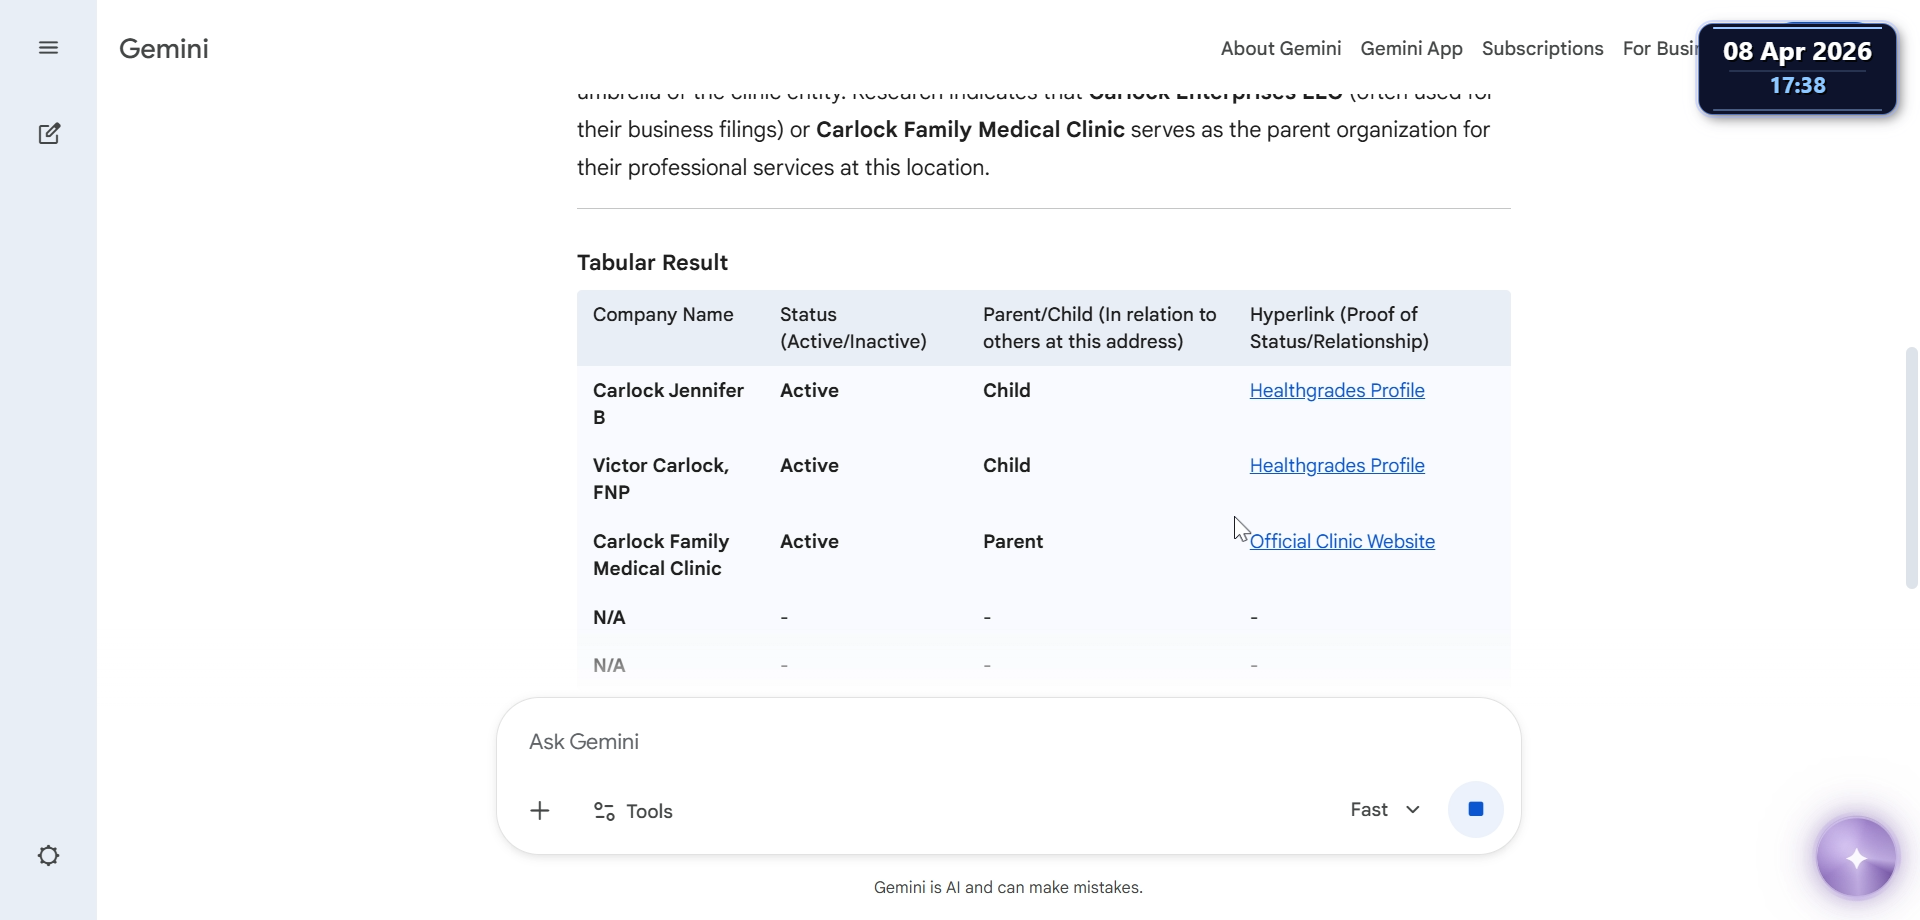Viewport: 1920px width, 920px height.
Task: Click the purple sparkle floating button
Action: pos(1856,858)
